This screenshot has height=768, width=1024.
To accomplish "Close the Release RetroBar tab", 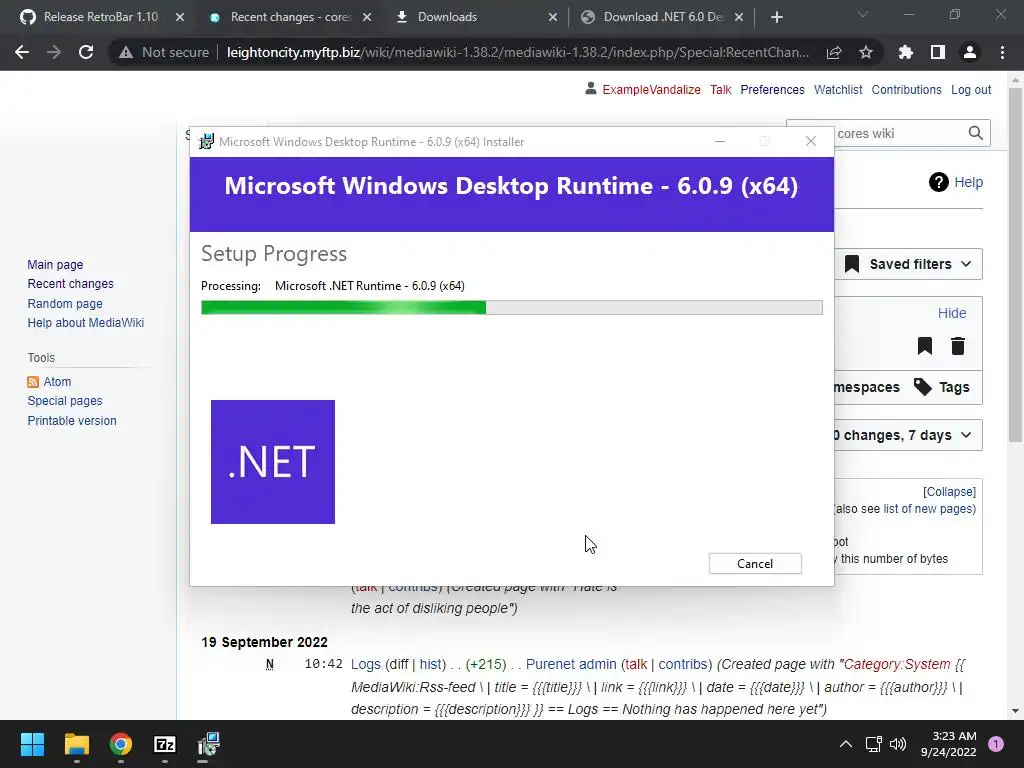I will (x=180, y=17).
